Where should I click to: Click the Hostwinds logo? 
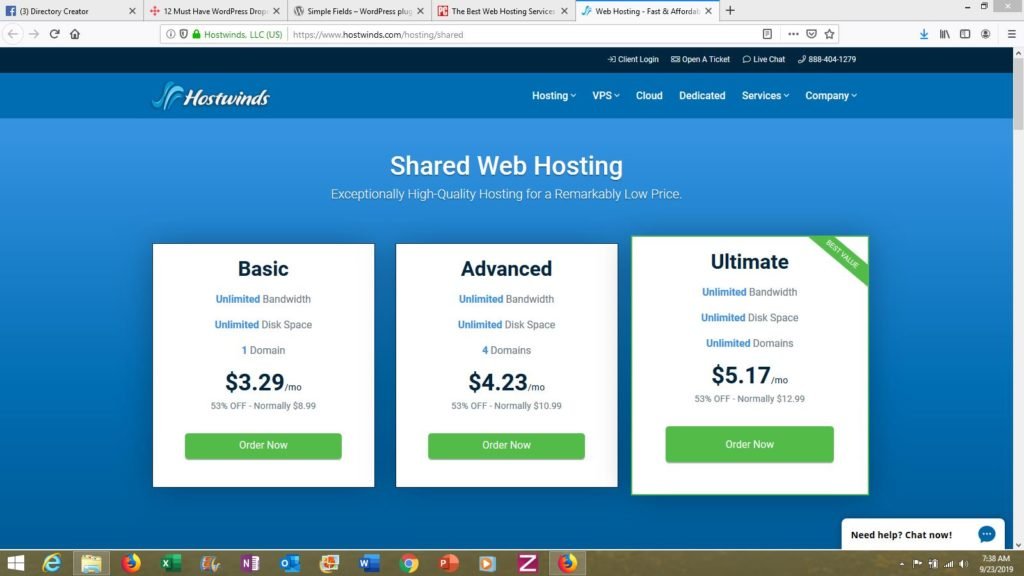point(211,96)
